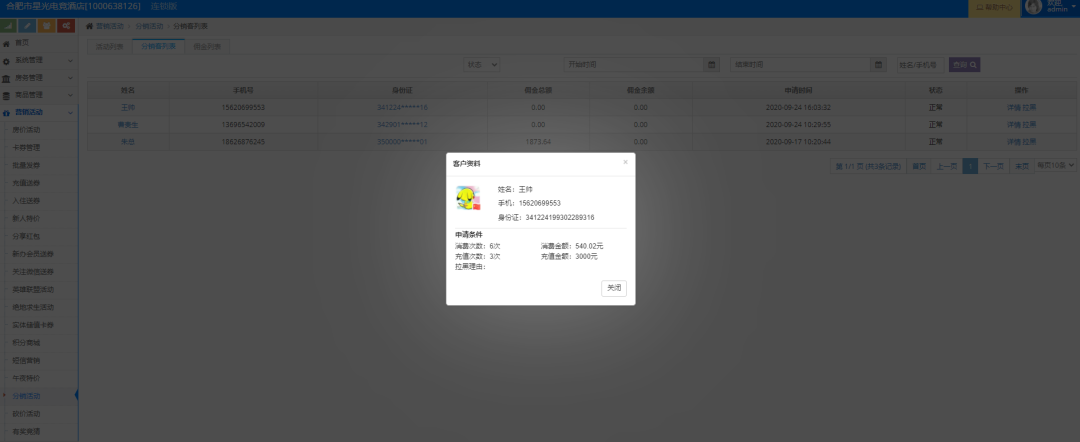Click the gear icon beside 系统管理
The width and height of the screenshot is (1080, 442).
6,61
